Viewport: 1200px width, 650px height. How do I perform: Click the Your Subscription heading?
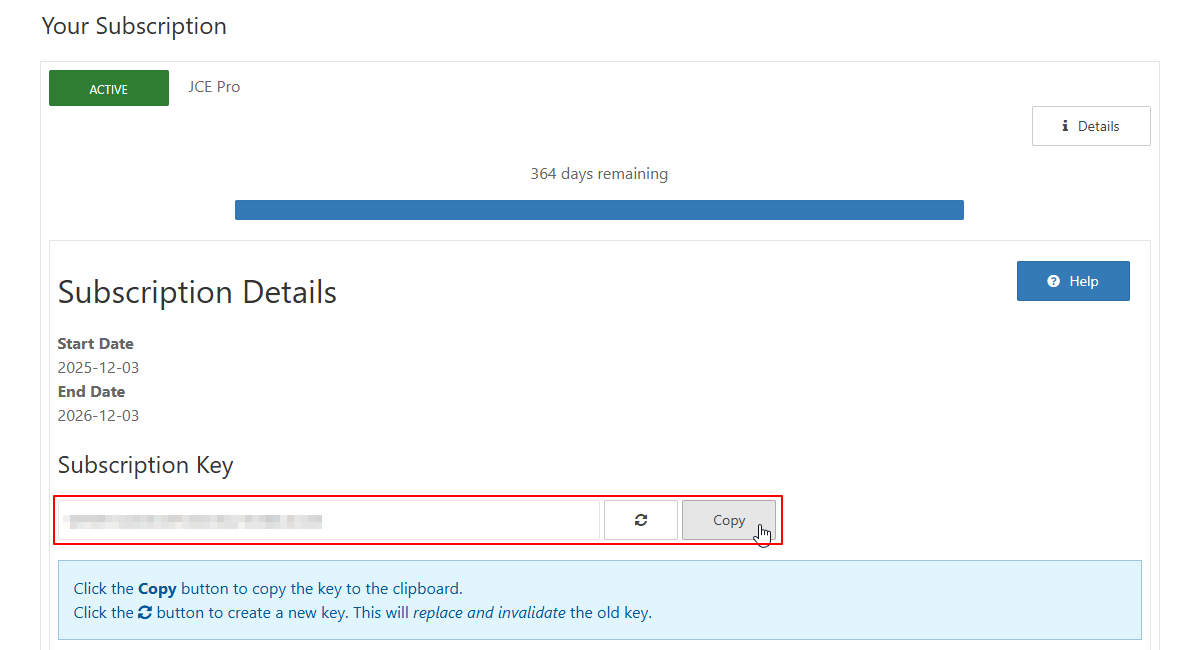[133, 26]
